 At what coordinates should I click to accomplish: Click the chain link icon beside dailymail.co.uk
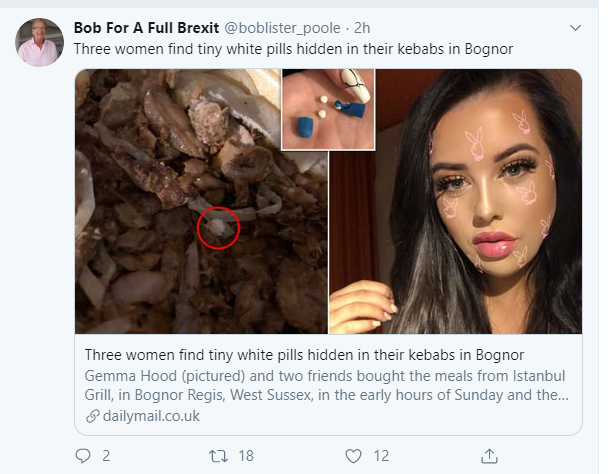point(92,416)
